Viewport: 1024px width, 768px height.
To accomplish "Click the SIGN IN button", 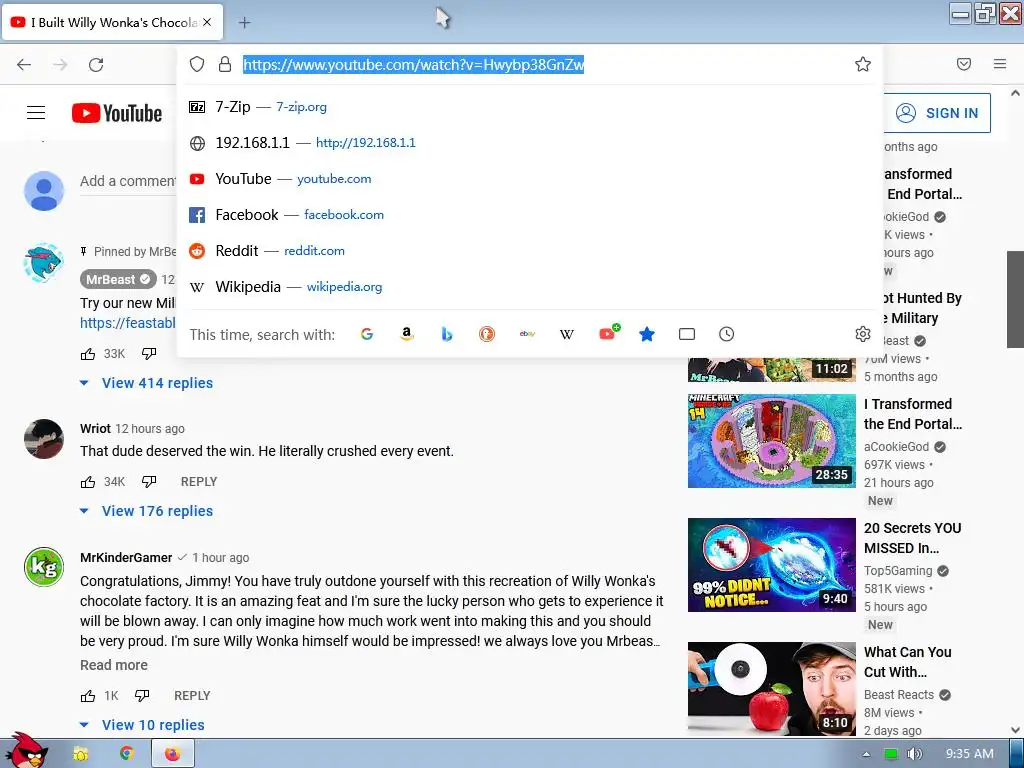I will [937, 113].
